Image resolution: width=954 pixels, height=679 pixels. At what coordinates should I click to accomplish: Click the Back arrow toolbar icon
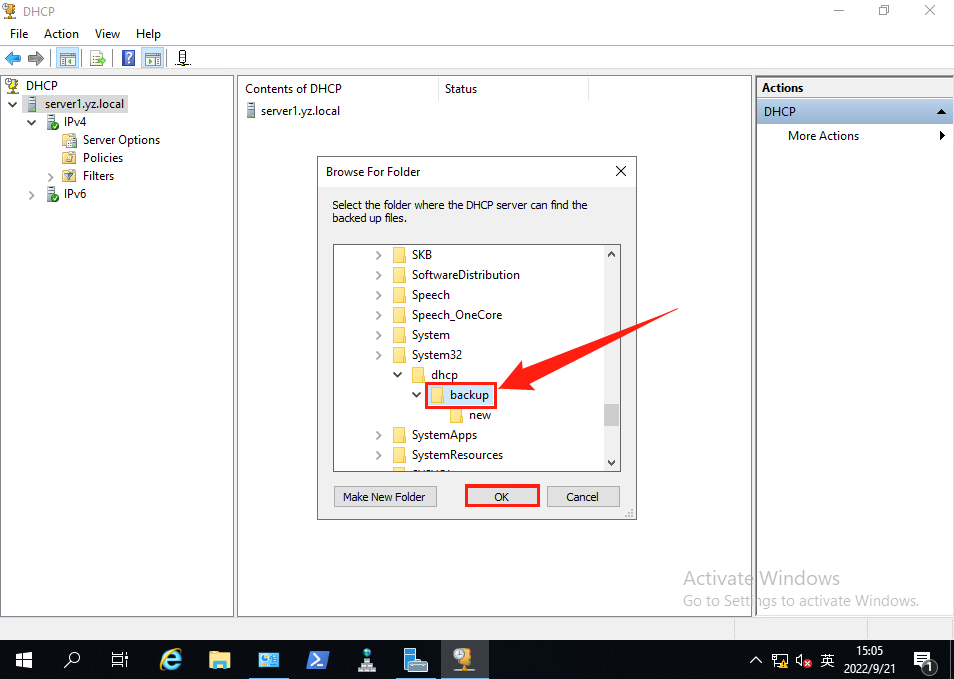pos(13,58)
